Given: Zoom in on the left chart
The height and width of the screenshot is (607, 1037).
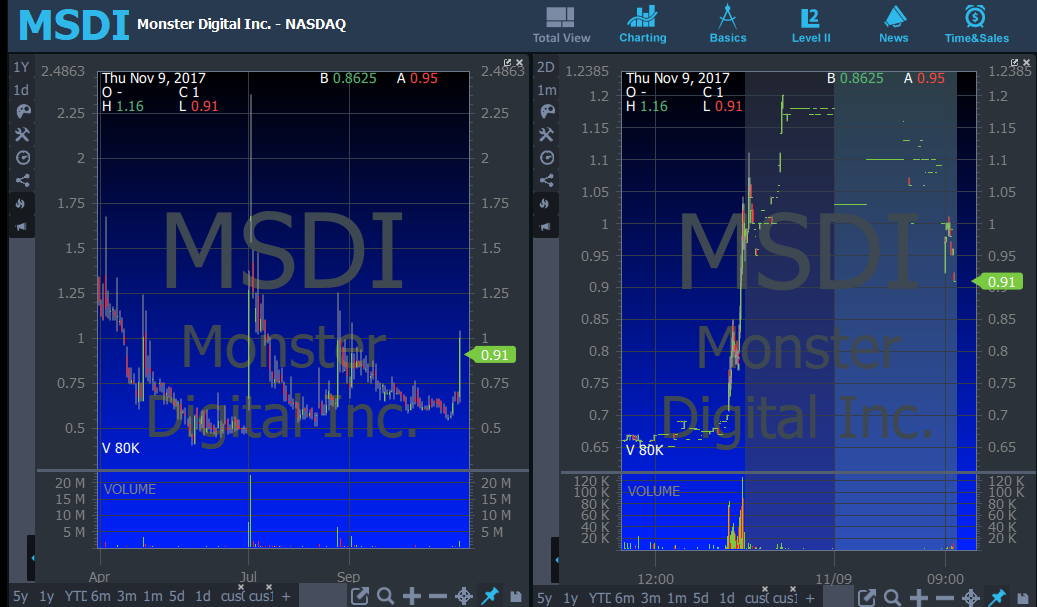Looking at the screenshot, I should pos(411,596).
